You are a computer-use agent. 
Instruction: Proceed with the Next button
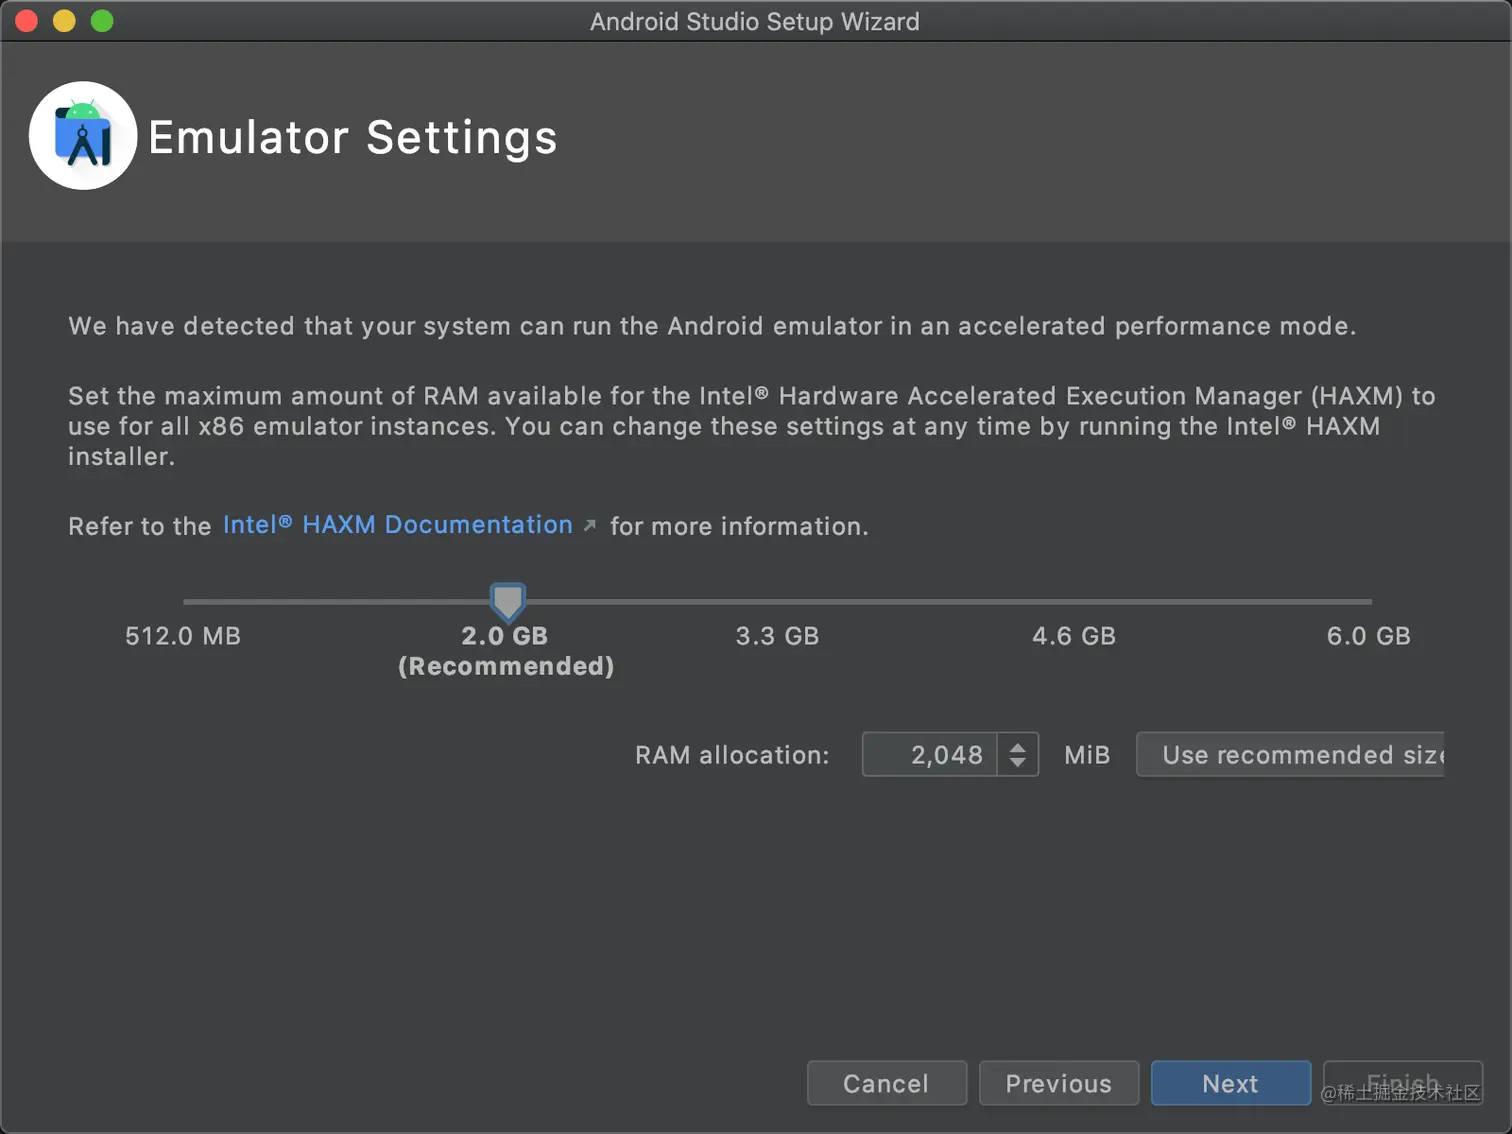(x=1230, y=1083)
